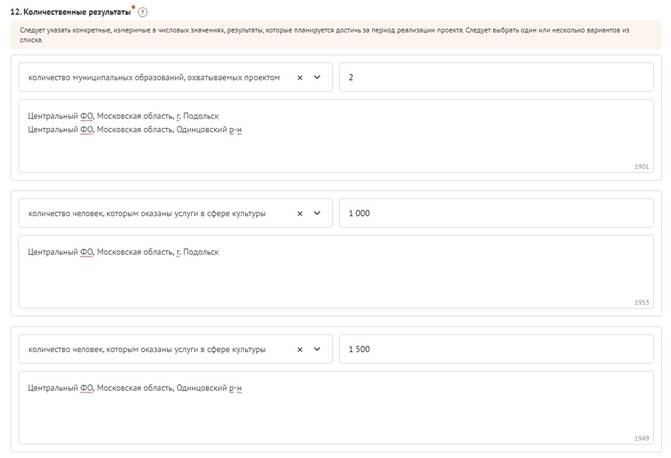Expand the муниципальных образований dropdown
This screenshot has height=458, width=671.
pyautogui.click(x=317, y=77)
